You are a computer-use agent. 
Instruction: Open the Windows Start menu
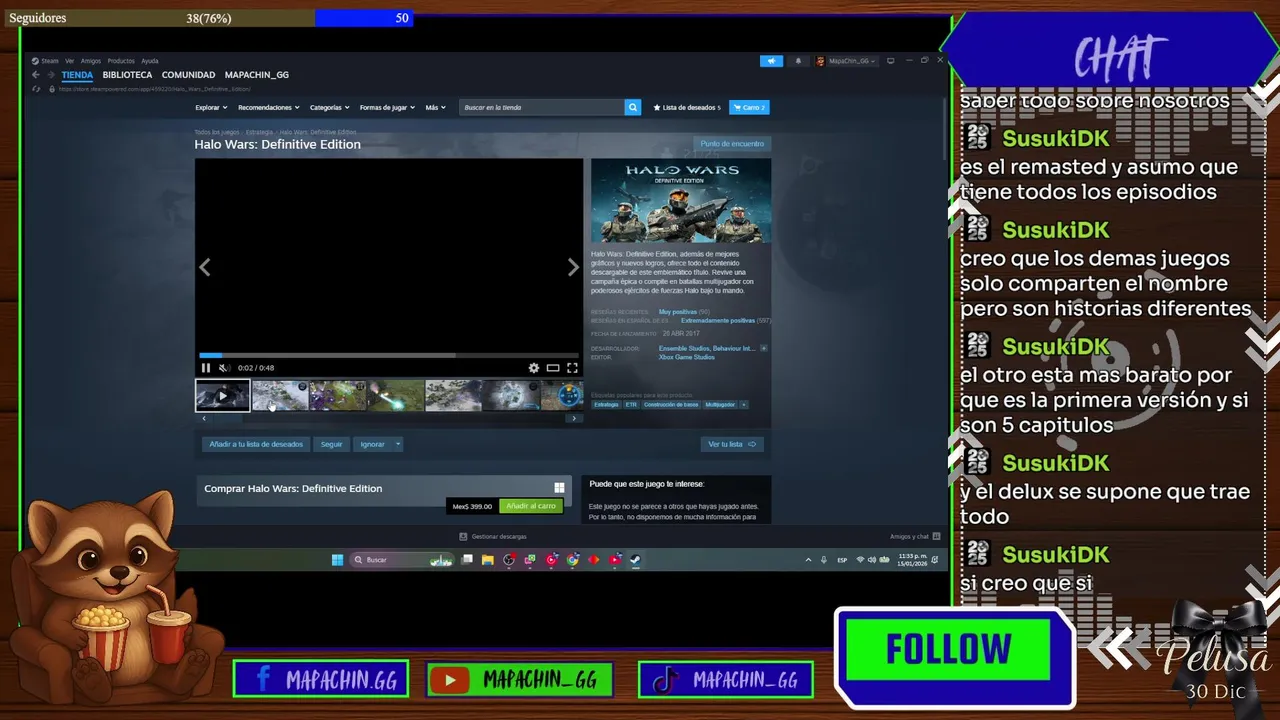tap(337, 560)
